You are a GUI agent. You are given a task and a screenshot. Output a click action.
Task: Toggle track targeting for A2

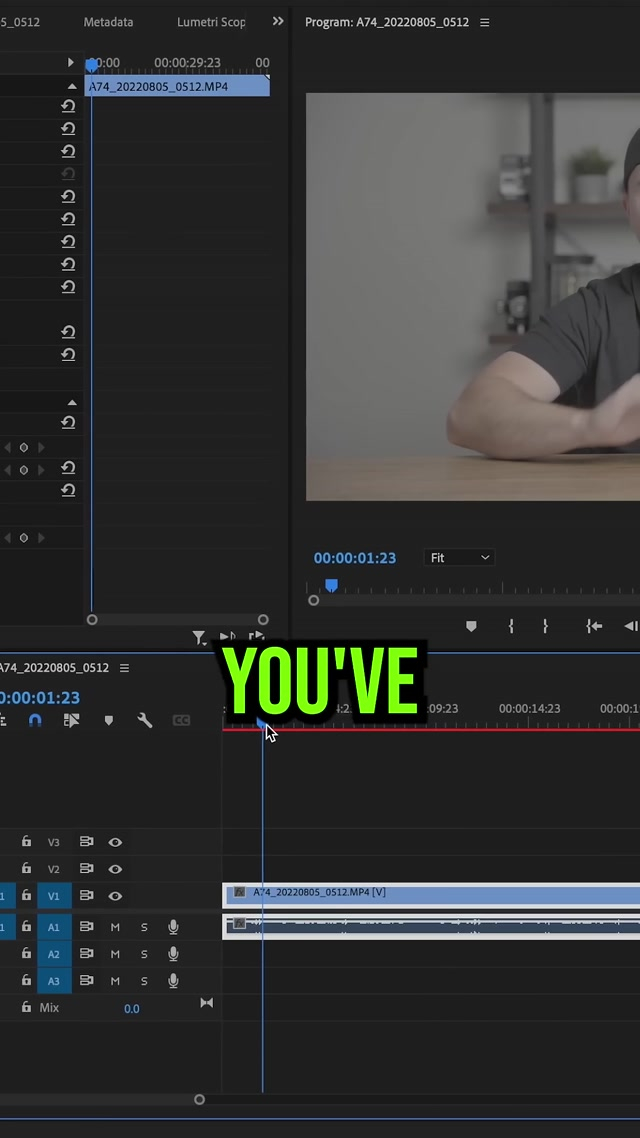[54, 954]
